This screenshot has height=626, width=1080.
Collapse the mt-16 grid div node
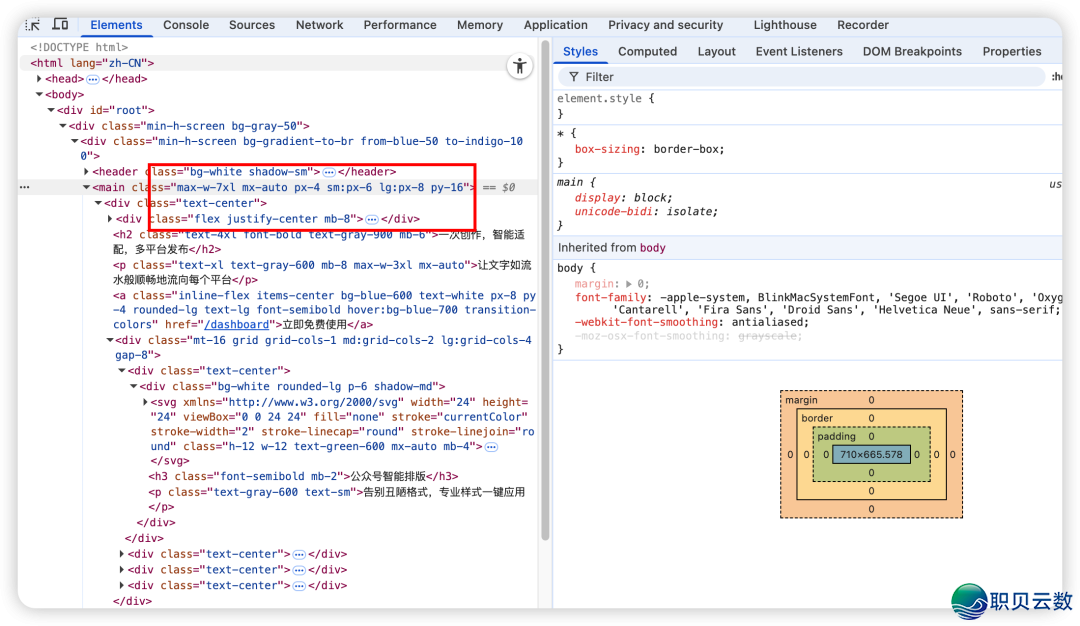click(x=110, y=340)
